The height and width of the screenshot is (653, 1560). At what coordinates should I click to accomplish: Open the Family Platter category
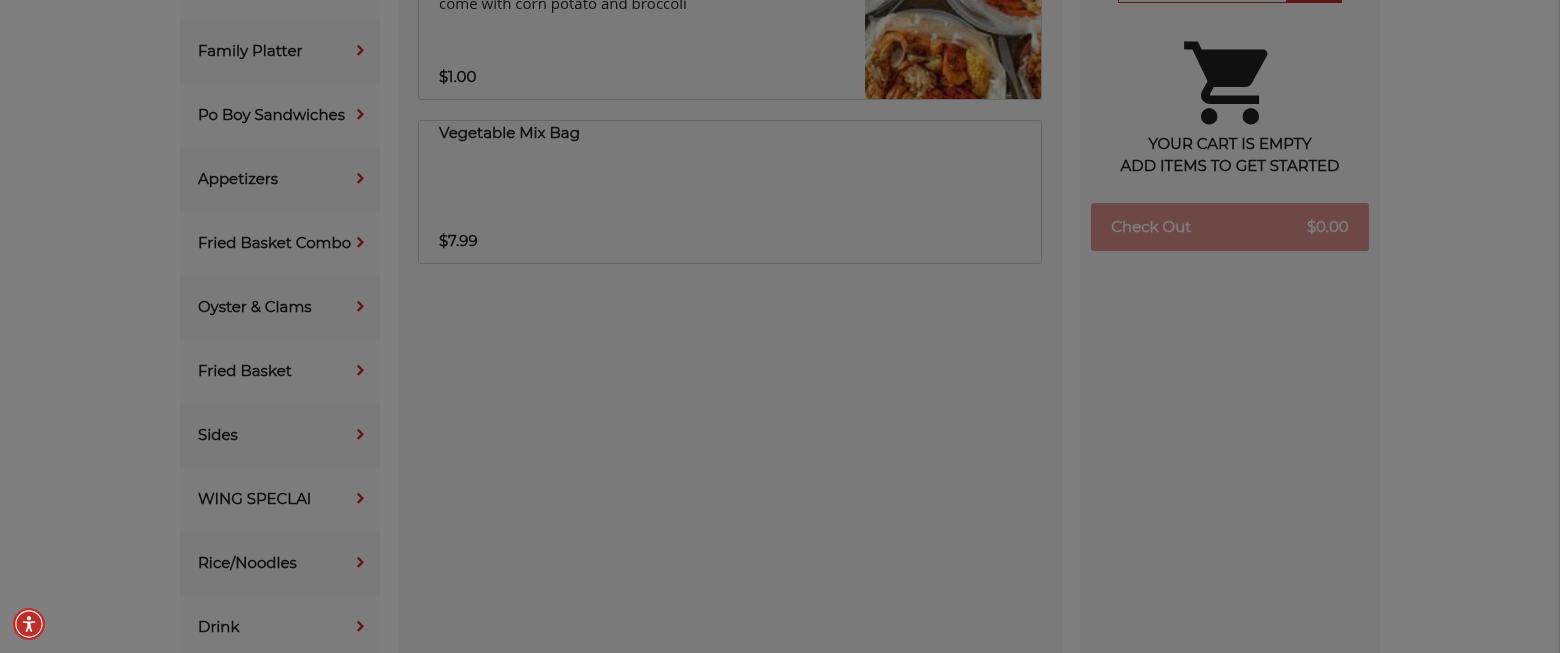[x=280, y=51]
